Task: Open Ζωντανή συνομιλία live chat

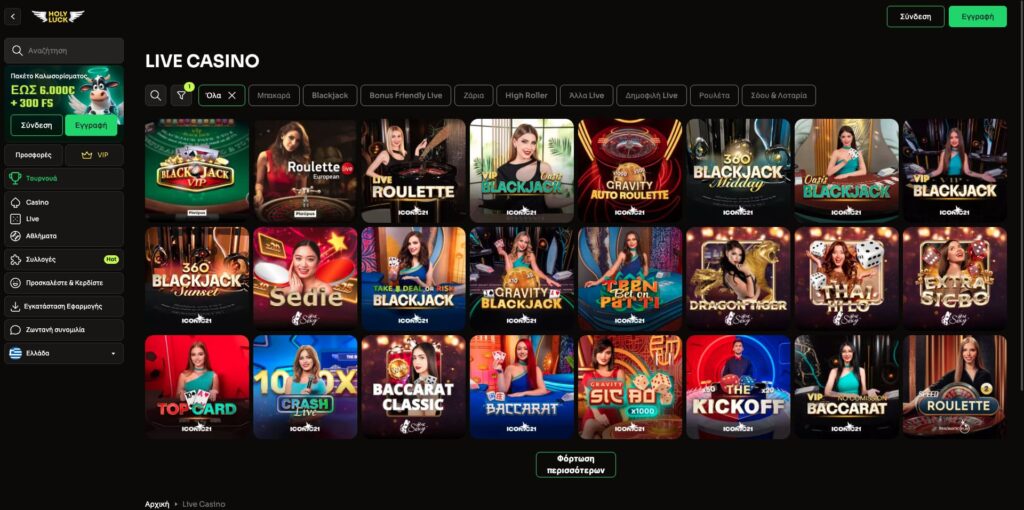Action: click(x=64, y=330)
